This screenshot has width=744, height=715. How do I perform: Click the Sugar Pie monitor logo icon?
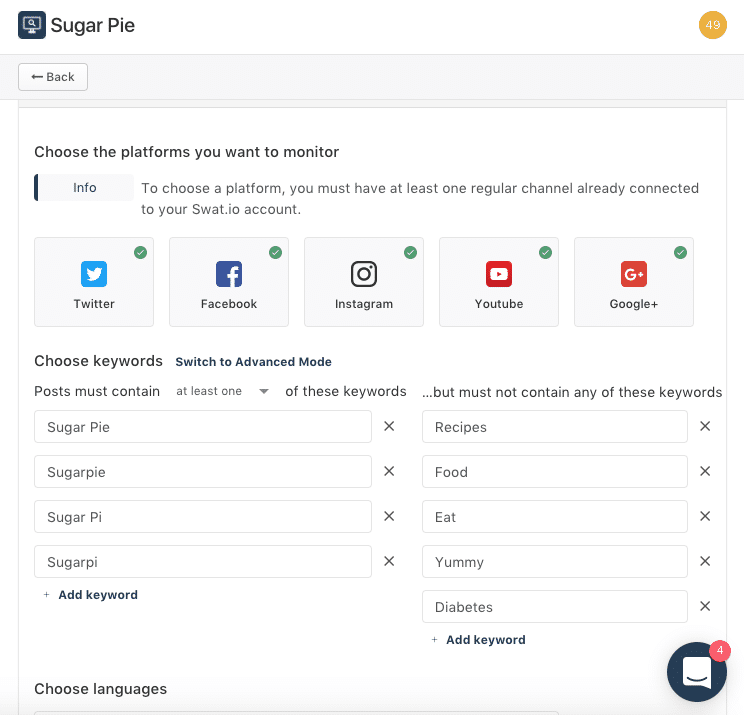[32, 25]
